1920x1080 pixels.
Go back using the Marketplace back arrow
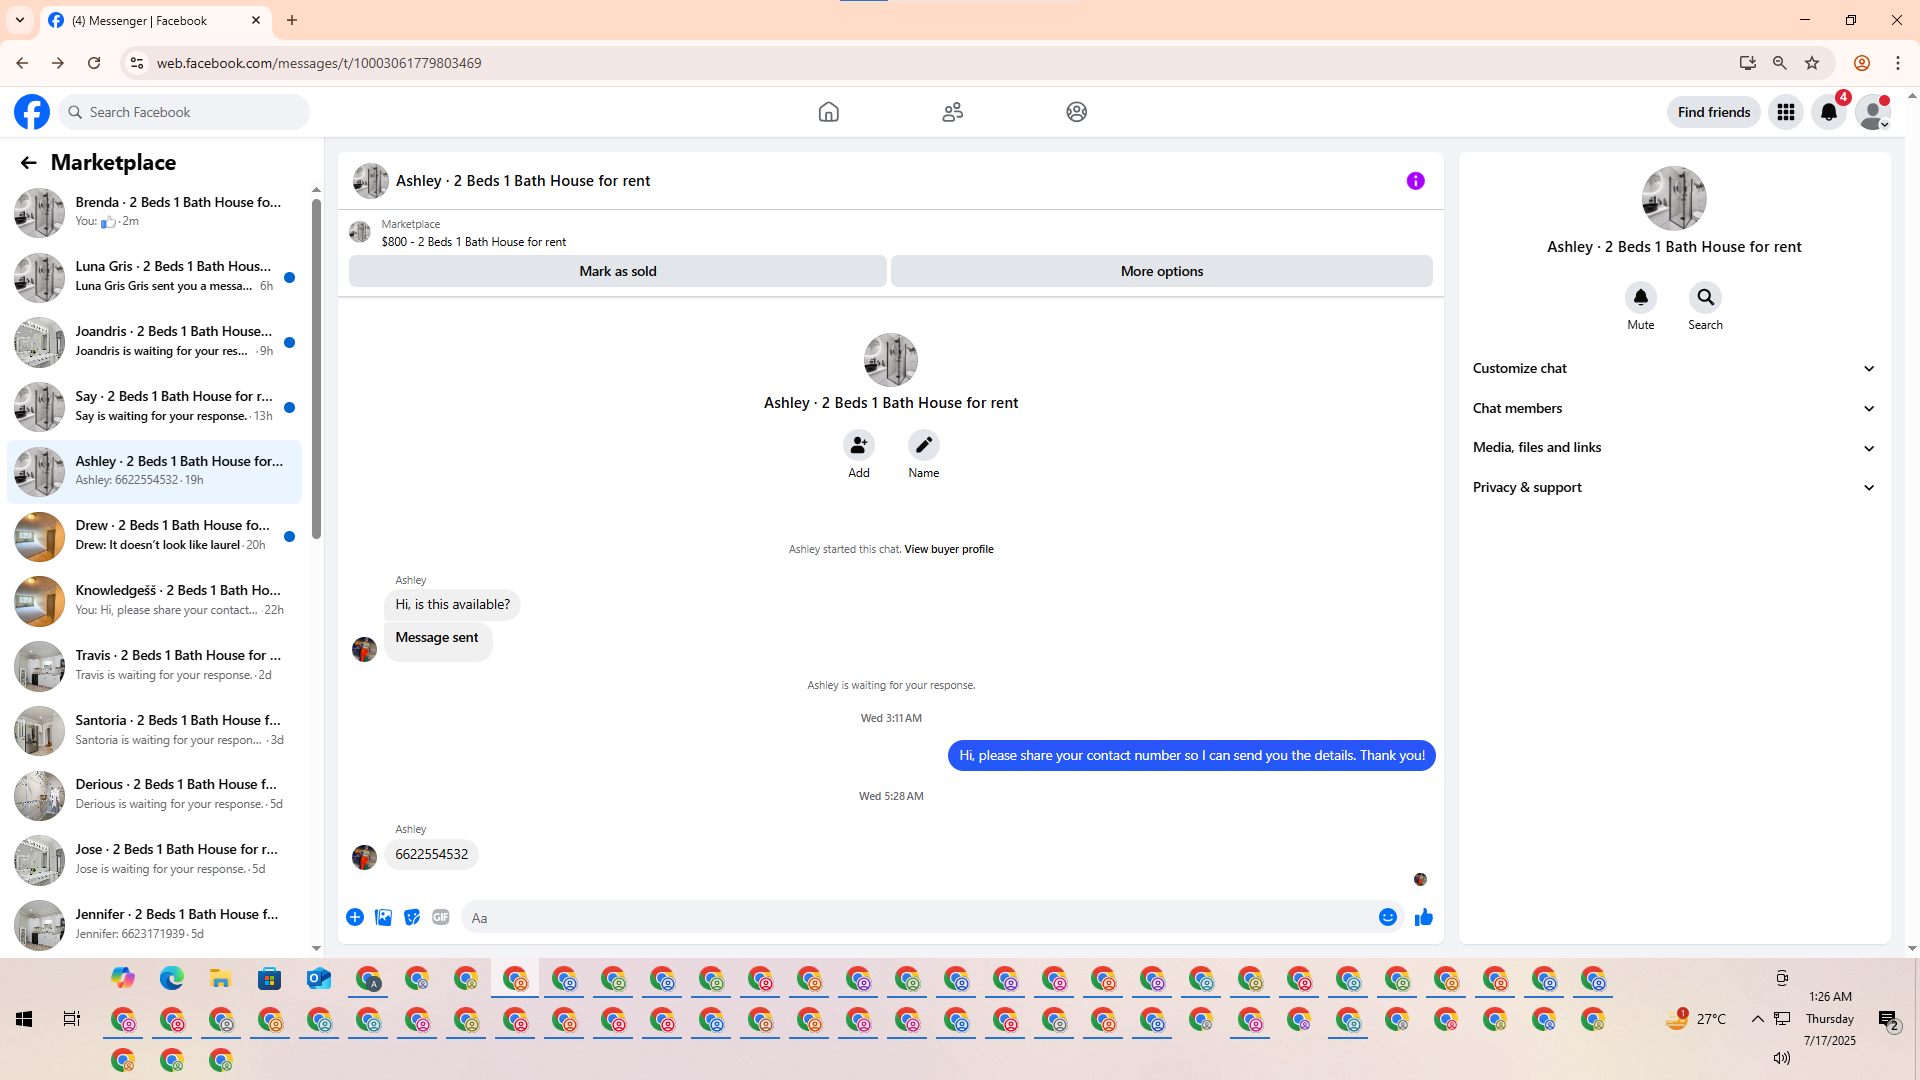28,162
